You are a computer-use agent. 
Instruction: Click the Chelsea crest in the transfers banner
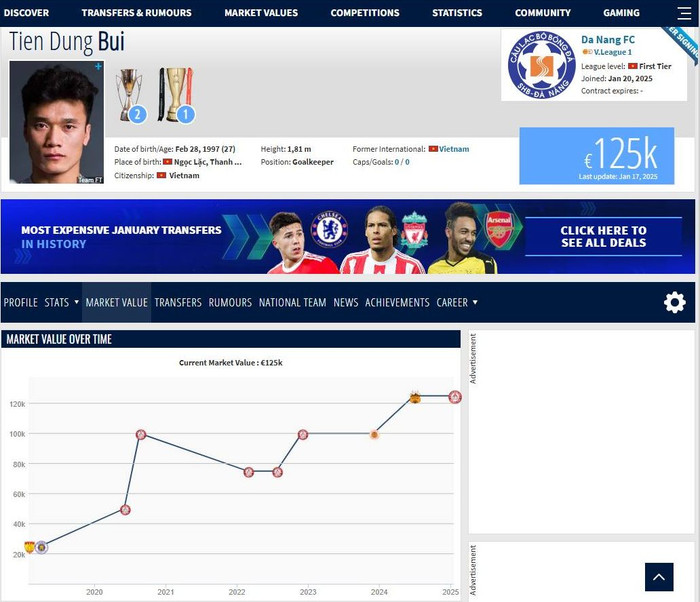[x=329, y=229]
